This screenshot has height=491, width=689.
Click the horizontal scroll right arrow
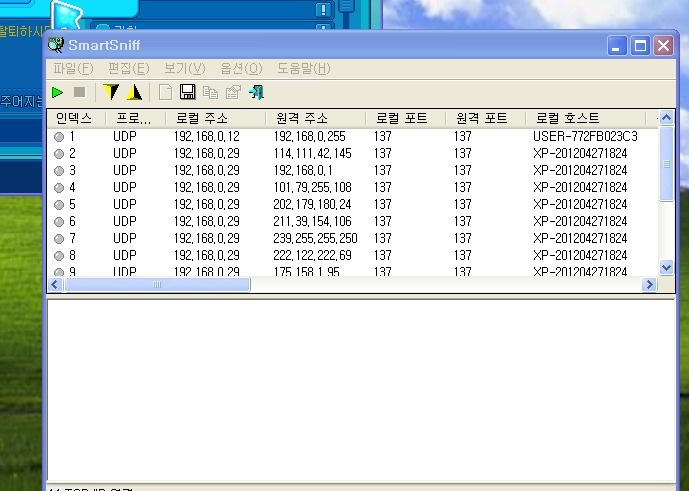pyautogui.click(x=649, y=285)
